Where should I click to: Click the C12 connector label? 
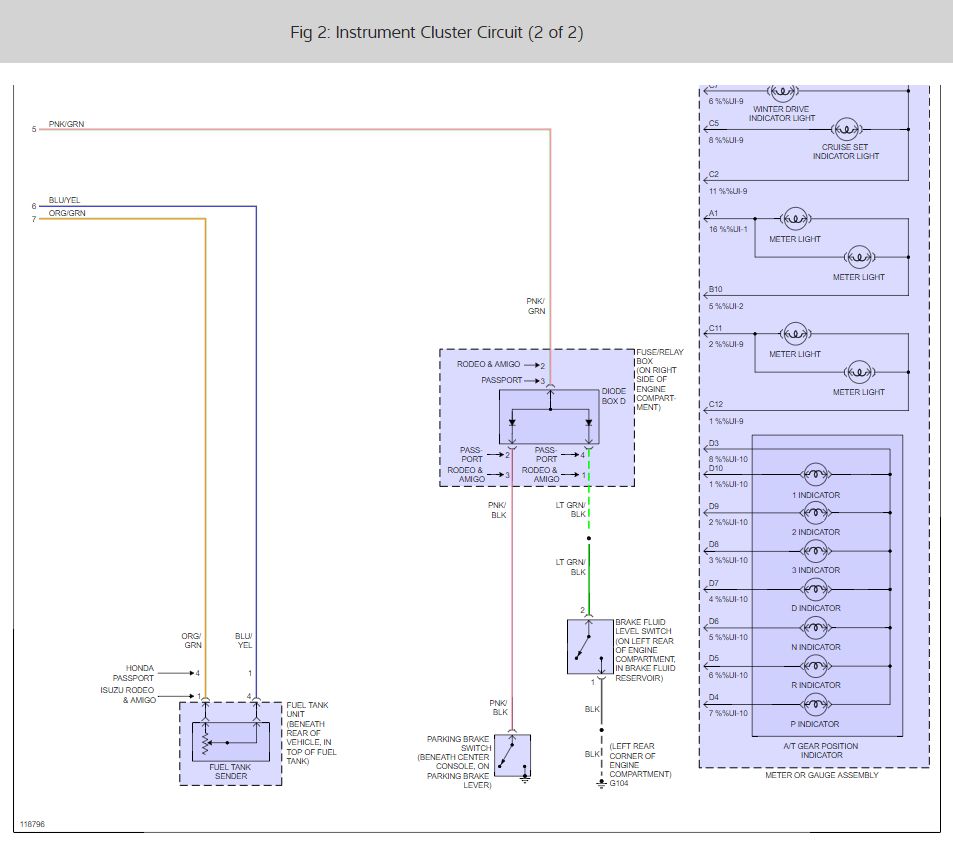tap(715, 405)
